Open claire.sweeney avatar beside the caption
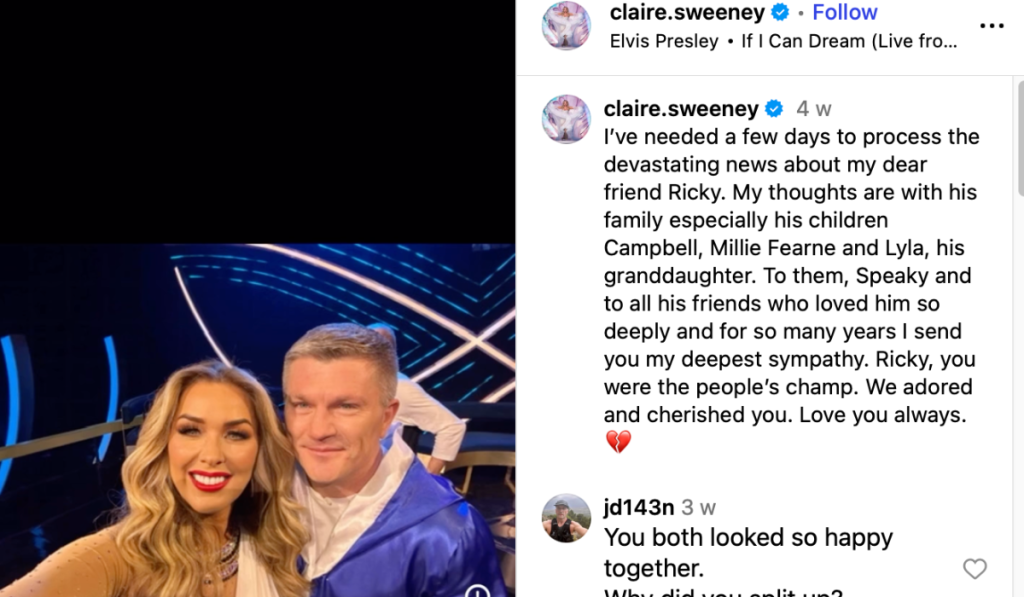This screenshot has width=1024, height=597. click(x=566, y=119)
